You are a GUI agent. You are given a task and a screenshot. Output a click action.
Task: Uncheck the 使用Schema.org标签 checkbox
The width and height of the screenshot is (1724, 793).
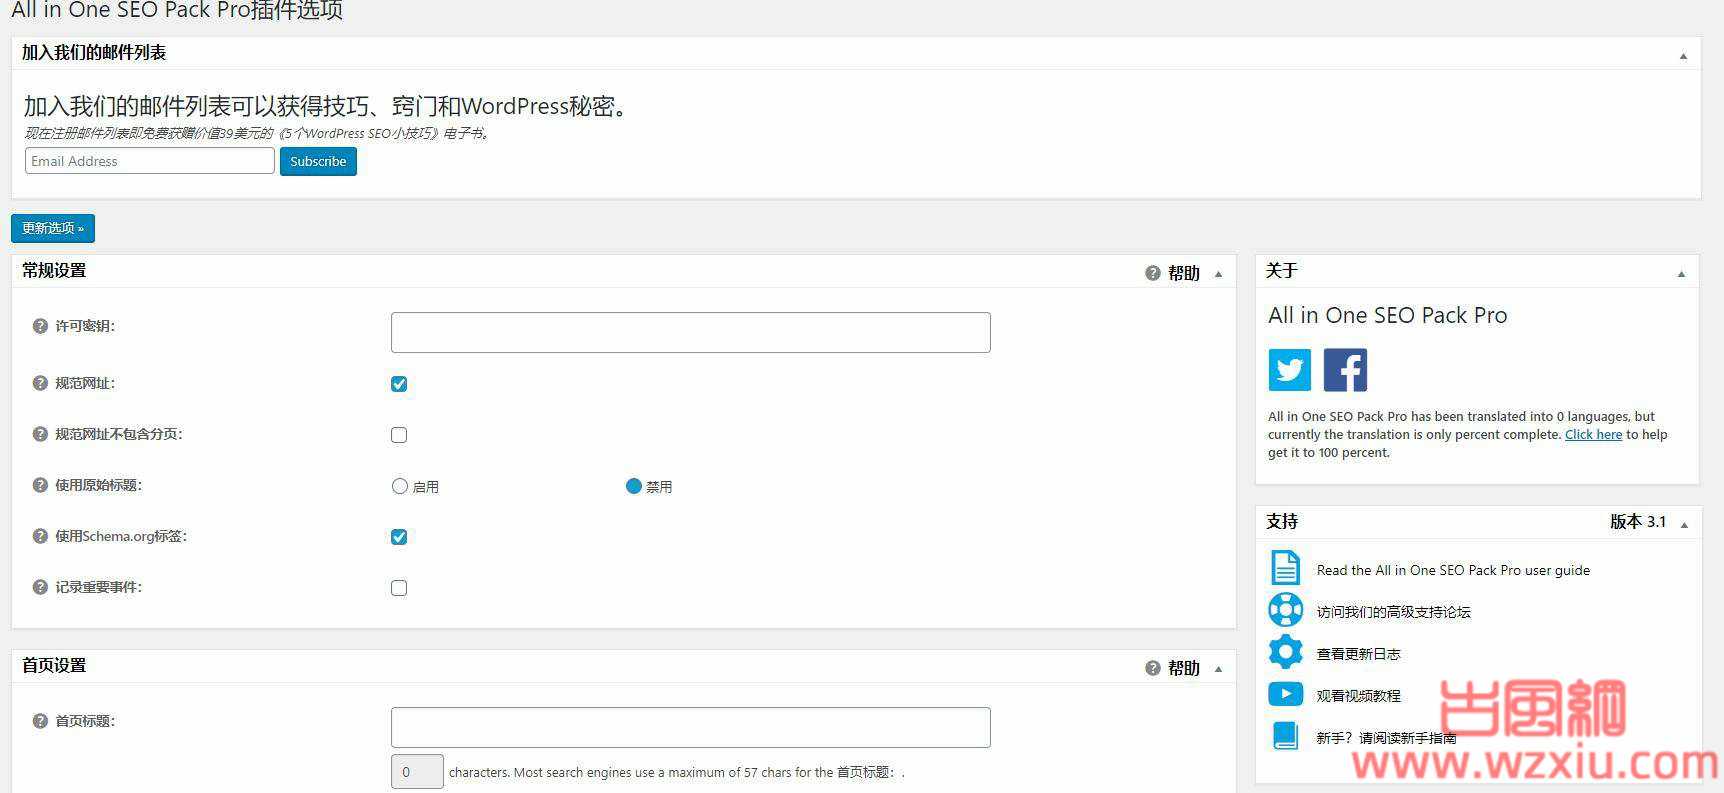click(399, 537)
